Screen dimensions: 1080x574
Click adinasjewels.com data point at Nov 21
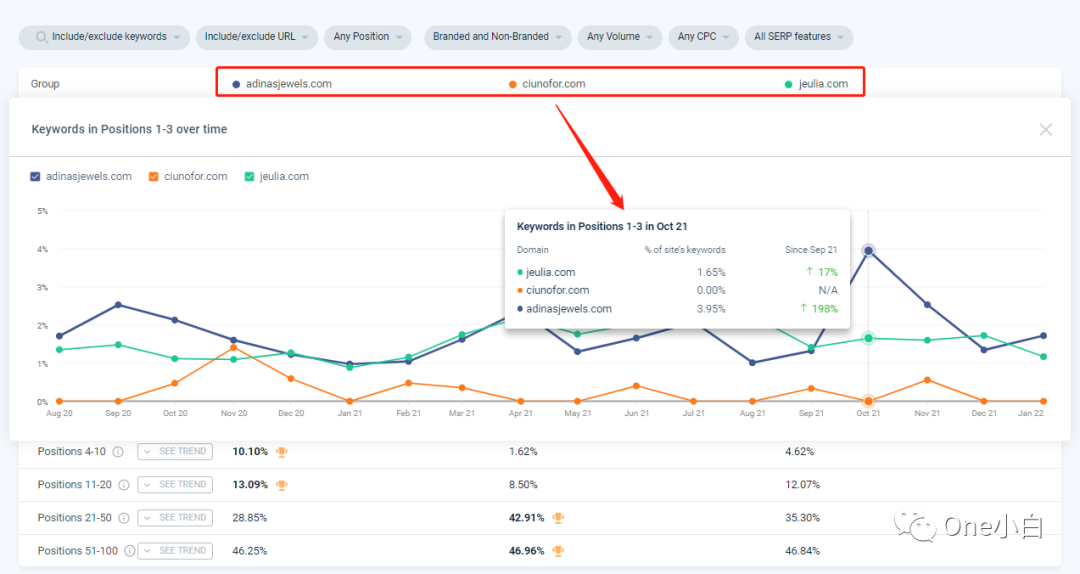click(927, 305)
